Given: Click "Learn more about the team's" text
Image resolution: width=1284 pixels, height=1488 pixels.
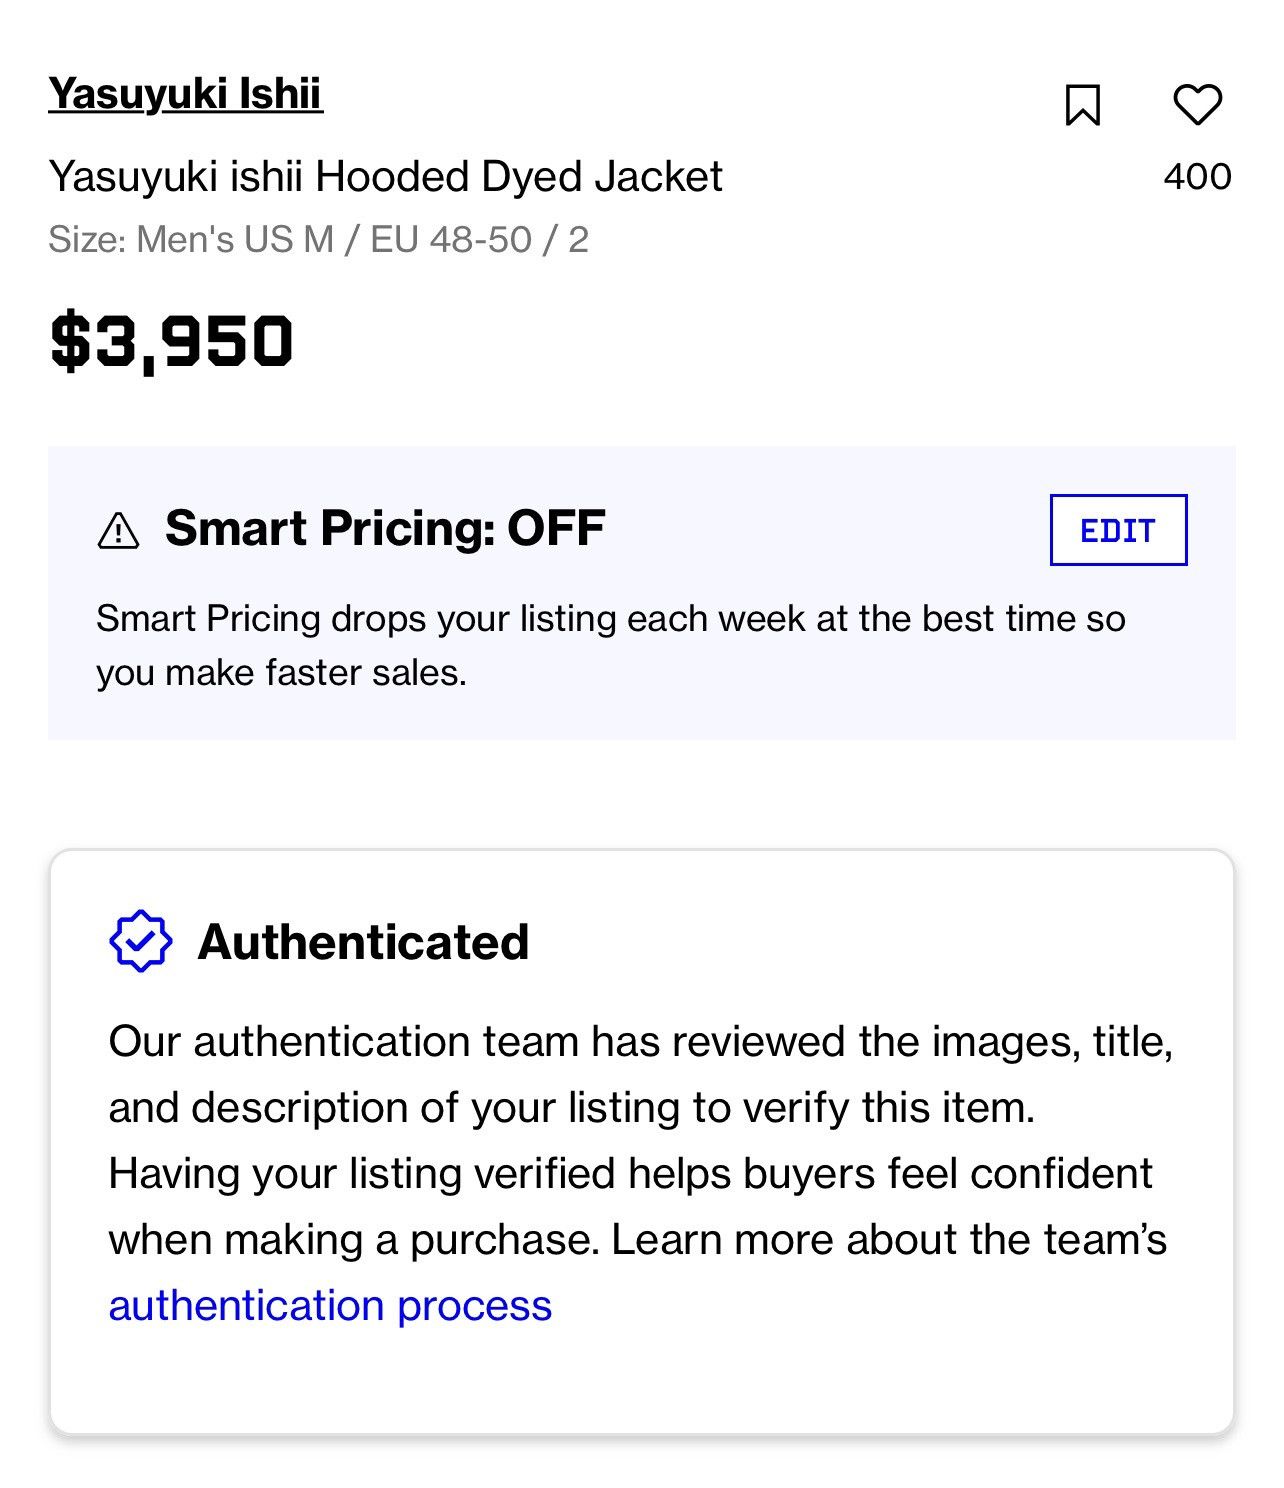Looking at the screenshot, I should tap(889, 1239).
